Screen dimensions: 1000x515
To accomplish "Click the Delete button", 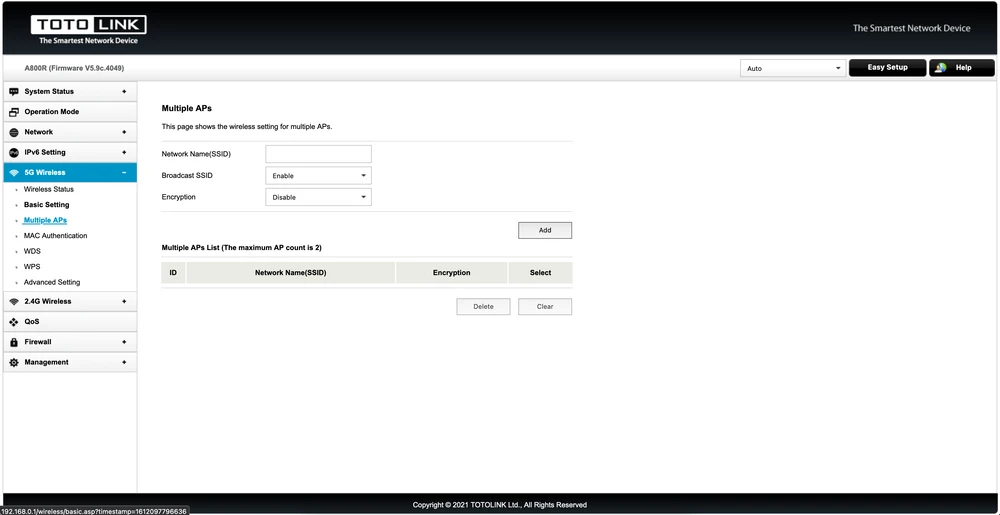I will (483, 307).
